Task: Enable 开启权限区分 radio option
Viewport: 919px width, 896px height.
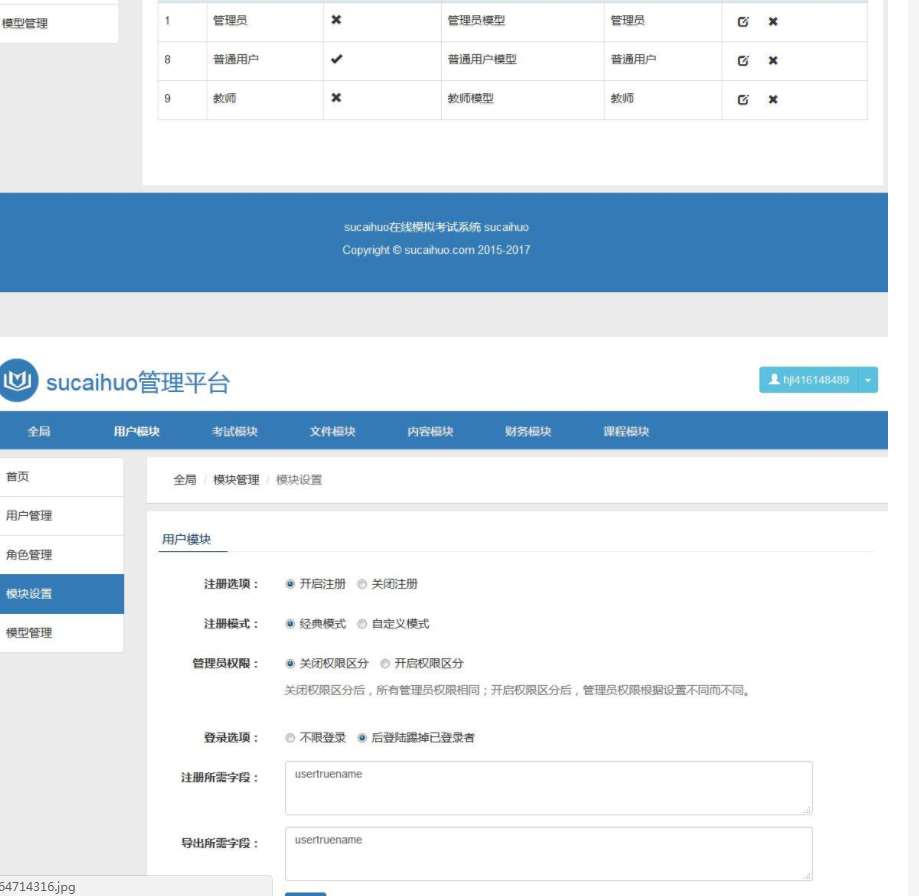Action: coord(385,663)
